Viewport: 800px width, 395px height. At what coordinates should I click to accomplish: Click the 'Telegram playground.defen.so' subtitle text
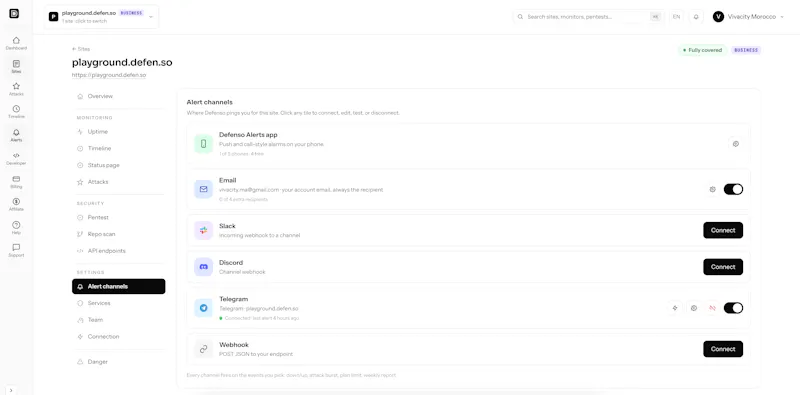pyautogui.click(x=259, y=309)
